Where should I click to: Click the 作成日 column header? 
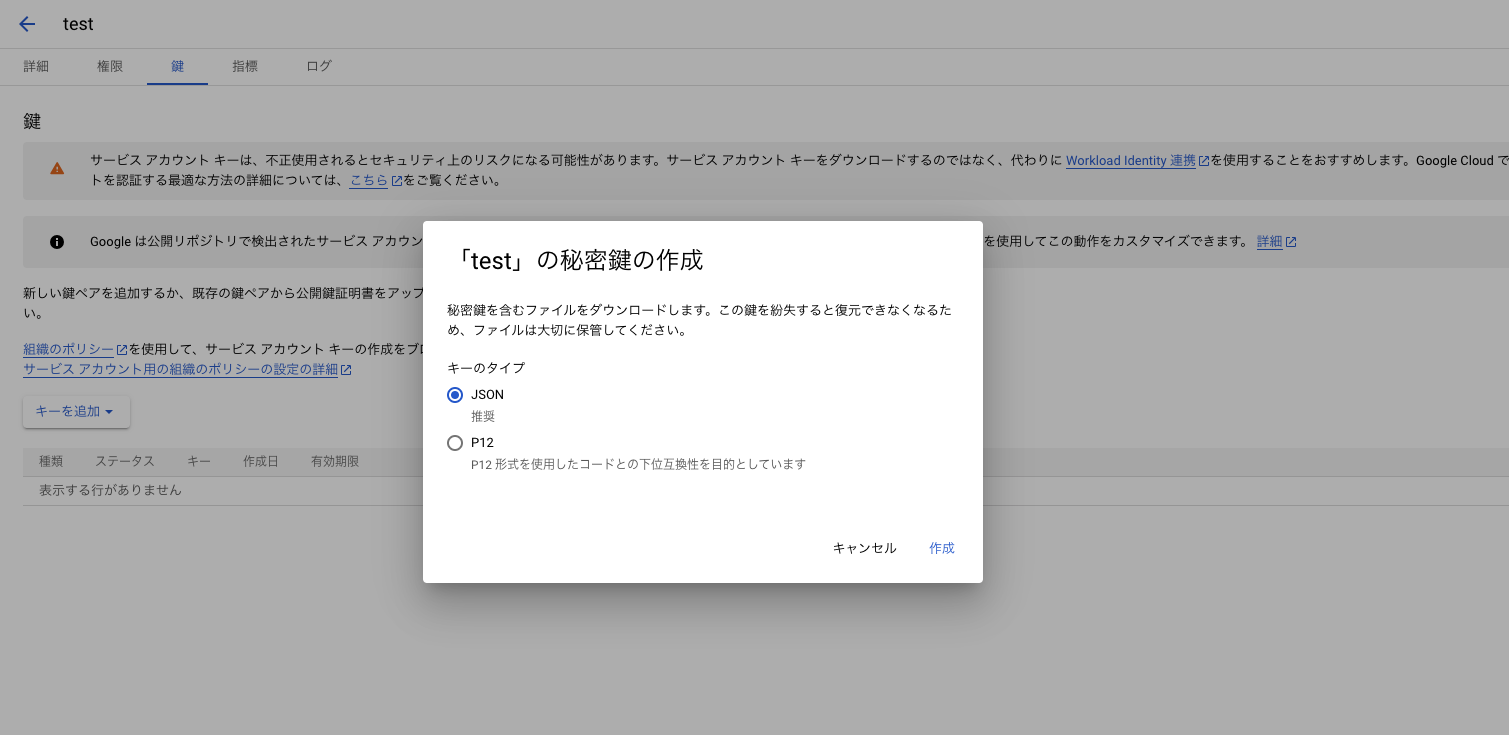click(260, 462)
